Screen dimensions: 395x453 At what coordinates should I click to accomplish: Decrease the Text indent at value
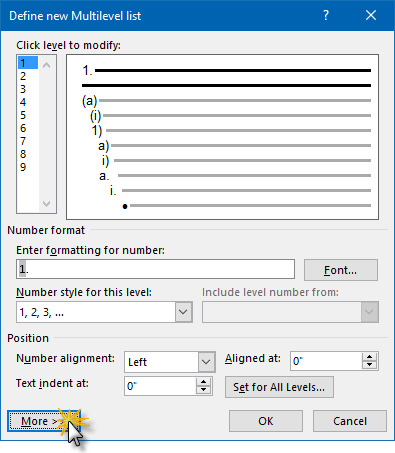204,390
